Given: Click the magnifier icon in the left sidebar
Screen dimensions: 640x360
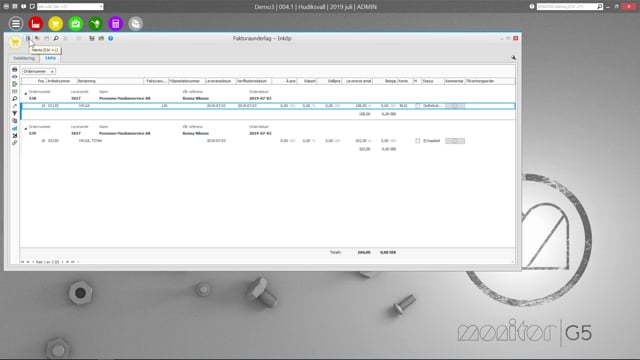Looking at the screenshot, I should (x=15, y=99).
